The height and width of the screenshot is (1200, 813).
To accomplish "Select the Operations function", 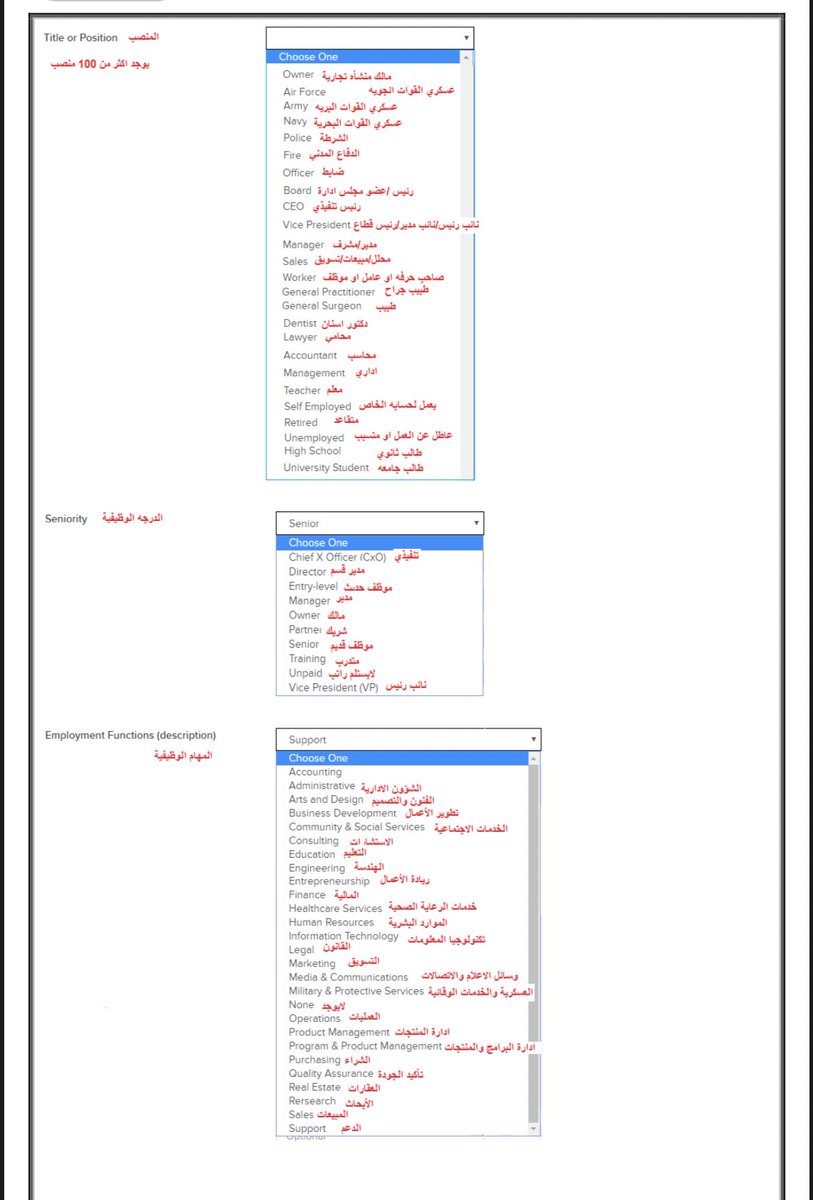I will (x=315, y=1018).
